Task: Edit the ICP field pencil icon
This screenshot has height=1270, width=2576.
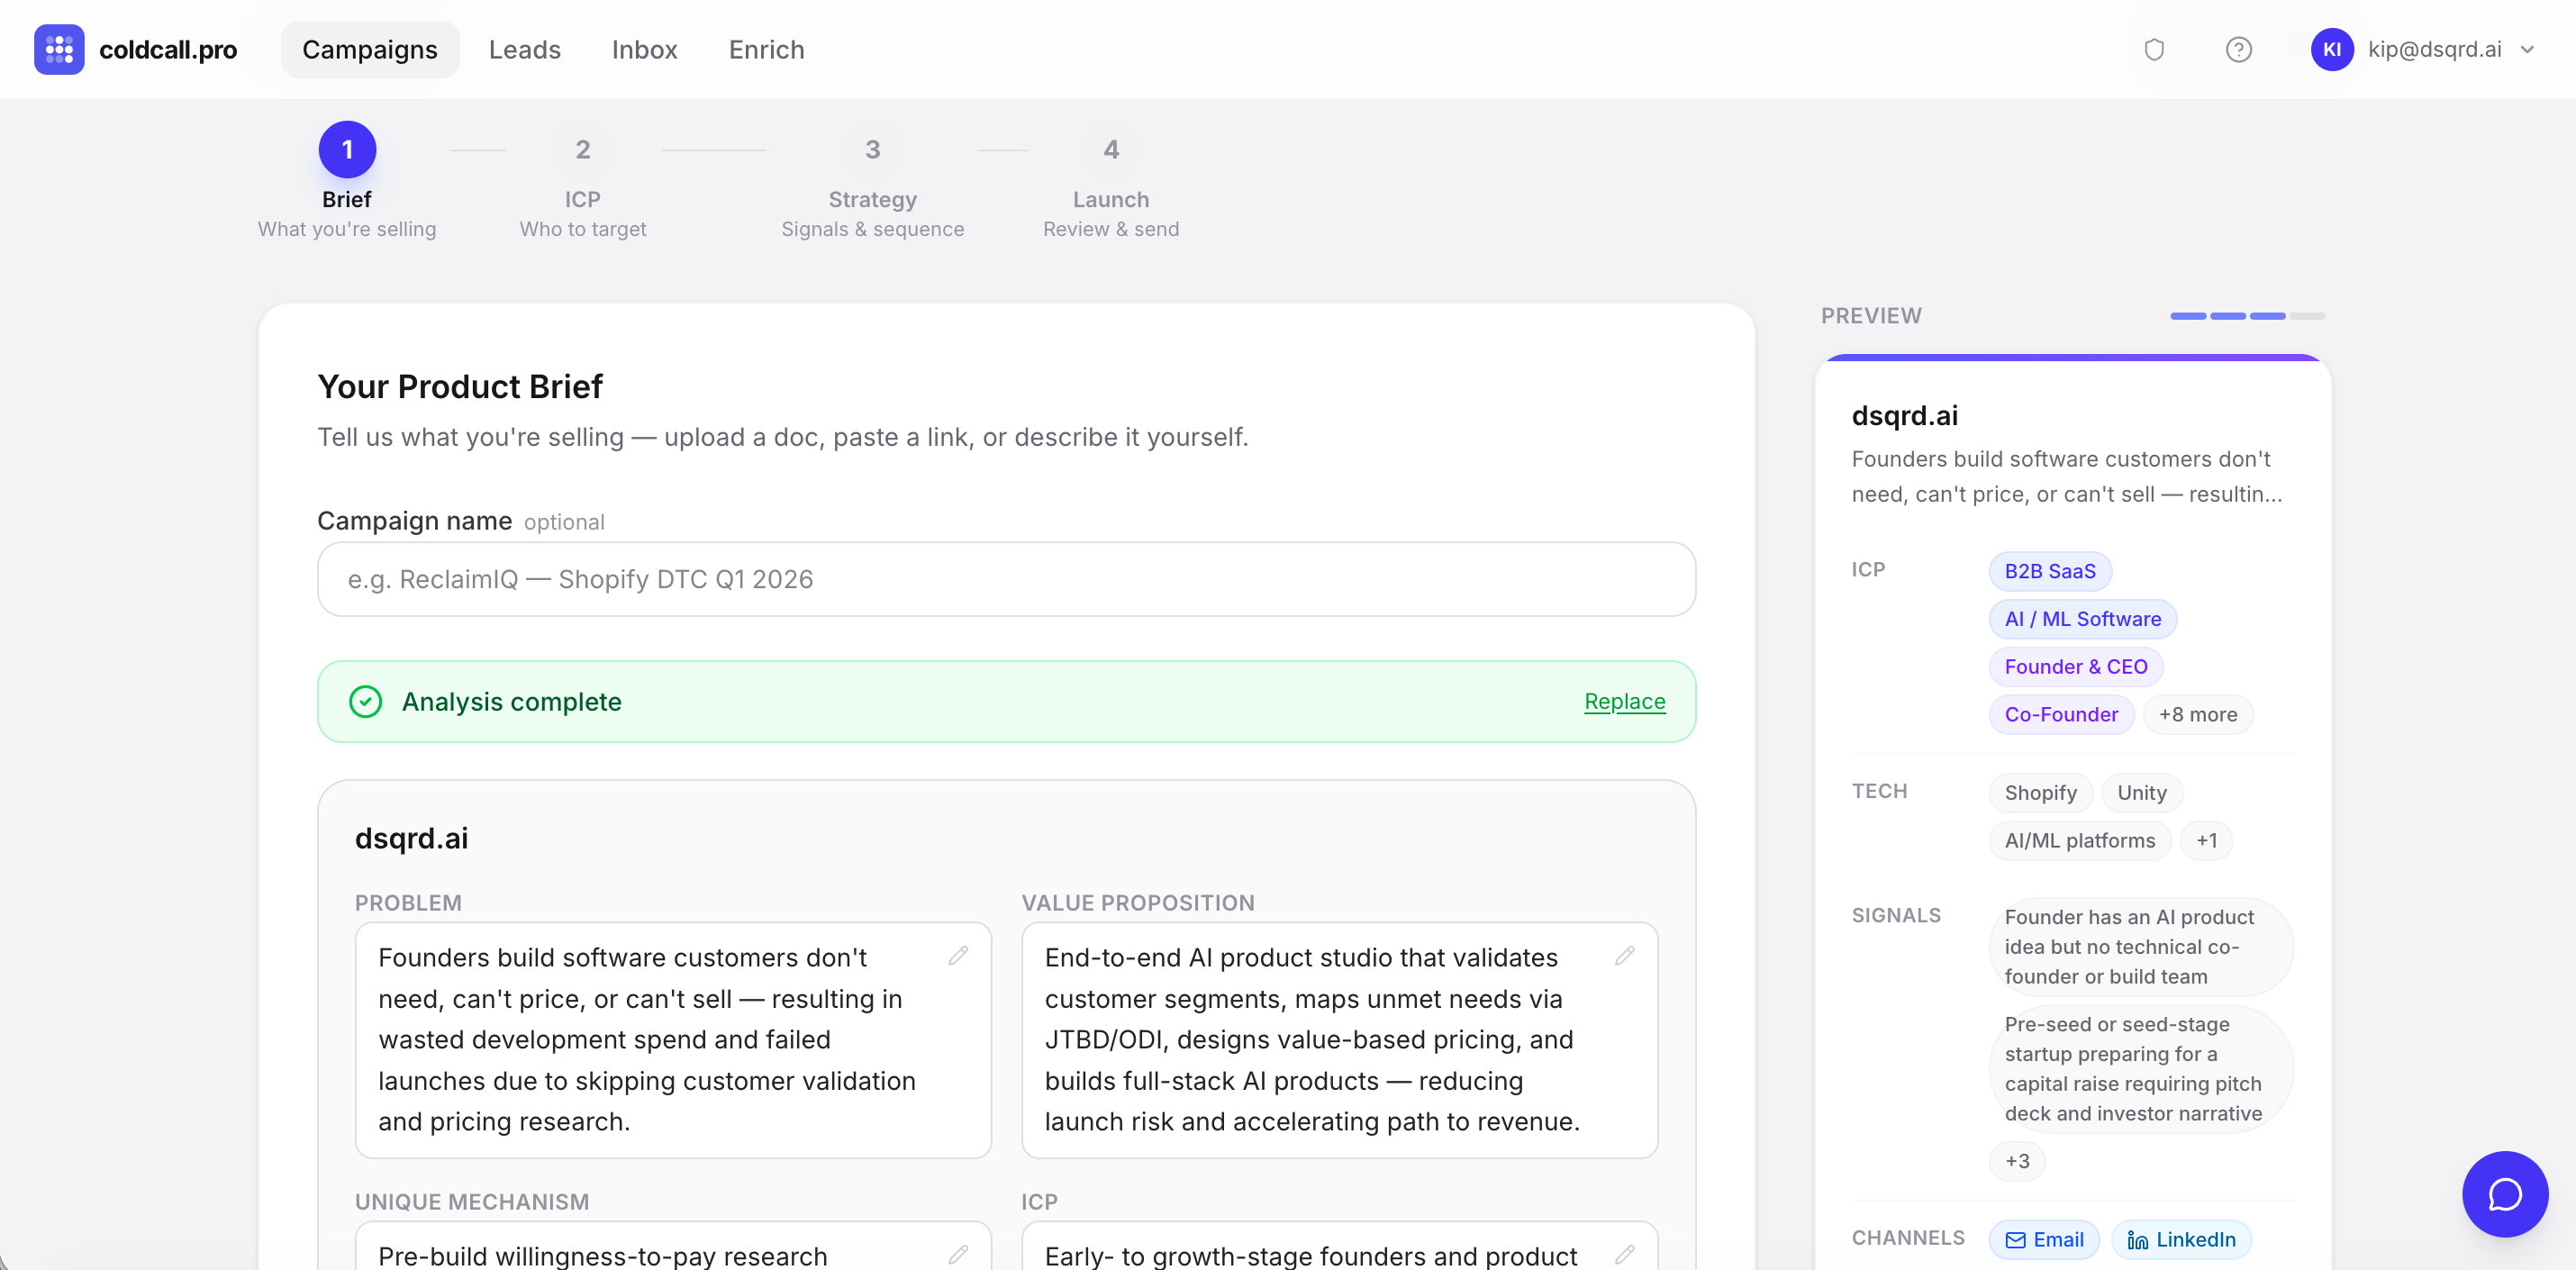Action: pos(1624,1254)
